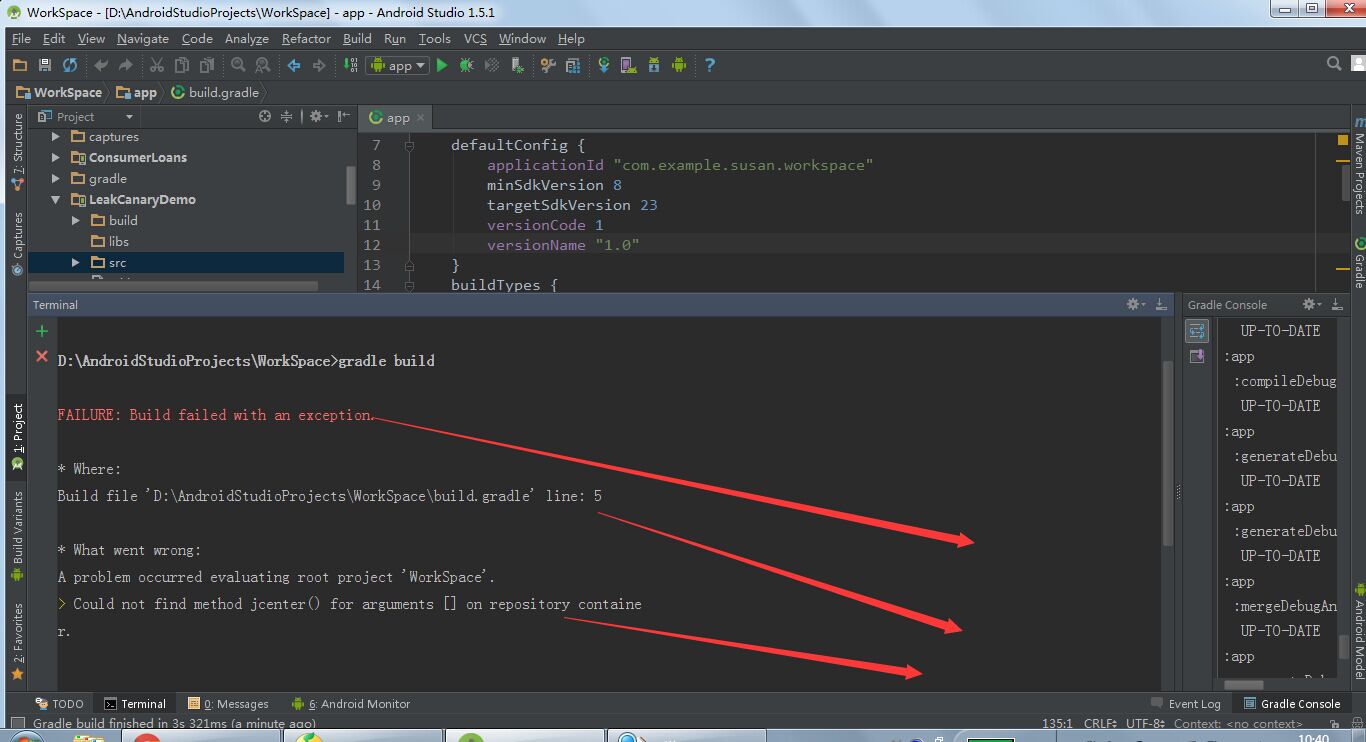Click the Find magnifier icon
This screenshot has width=1366, height=742.
click(238, 65)
